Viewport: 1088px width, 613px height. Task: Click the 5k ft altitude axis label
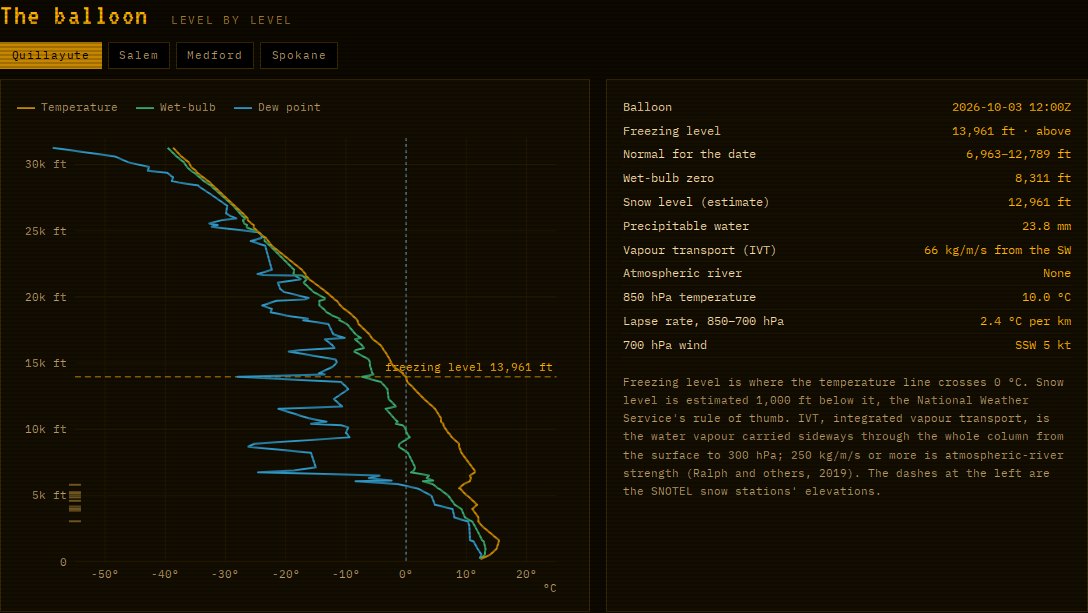click(49, 495)
